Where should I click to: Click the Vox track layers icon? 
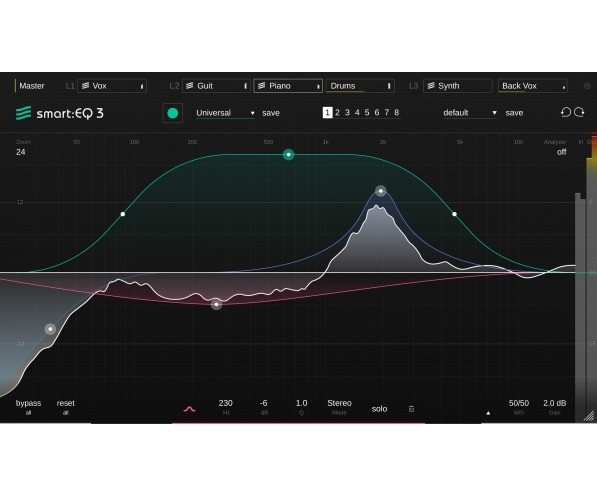tap(86, 86)
